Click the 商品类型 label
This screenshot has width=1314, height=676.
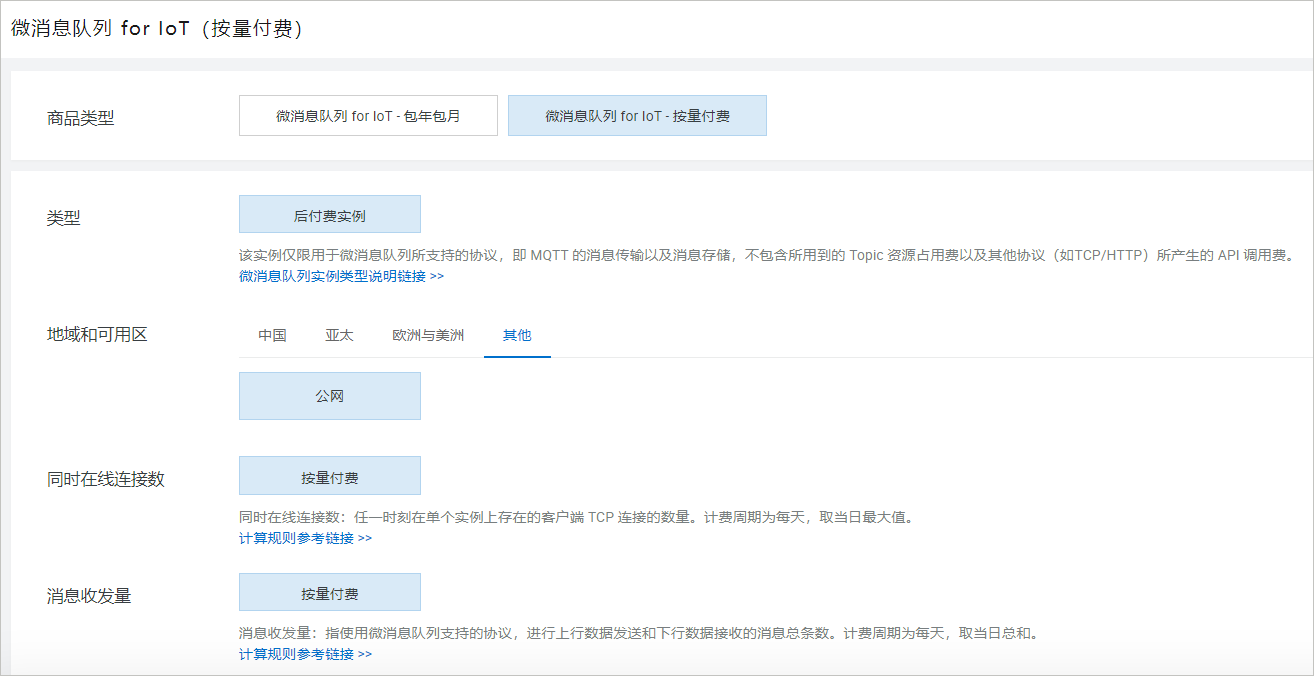pyautogui.click(x=81, y=118)
